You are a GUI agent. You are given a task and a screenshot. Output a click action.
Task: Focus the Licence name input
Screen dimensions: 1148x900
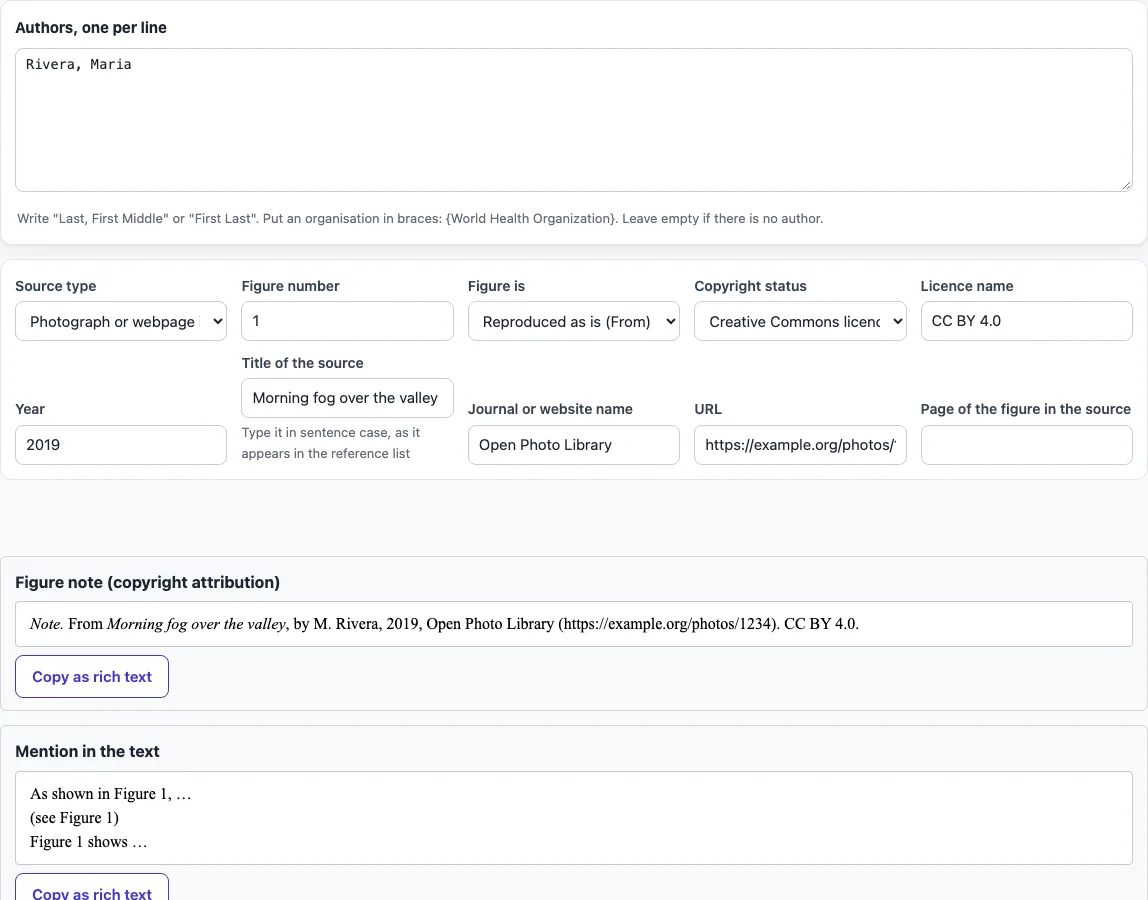(1026, 321)
